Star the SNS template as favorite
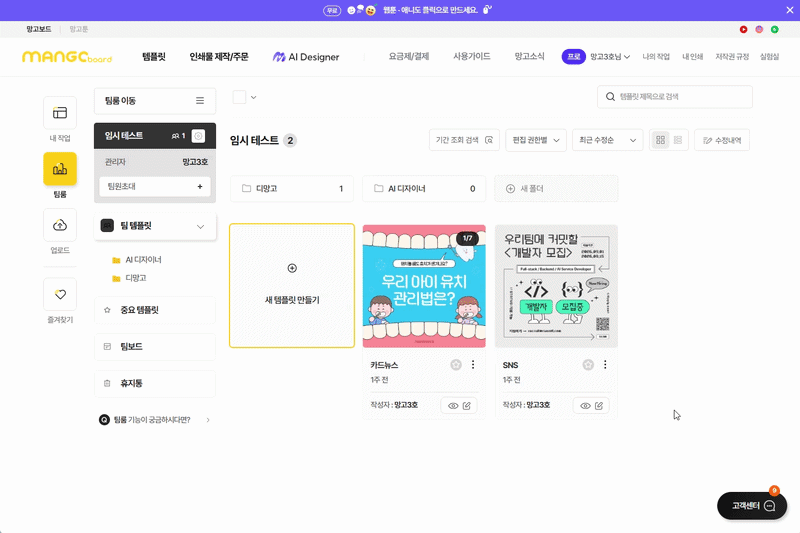 click(x=588, y=365)
